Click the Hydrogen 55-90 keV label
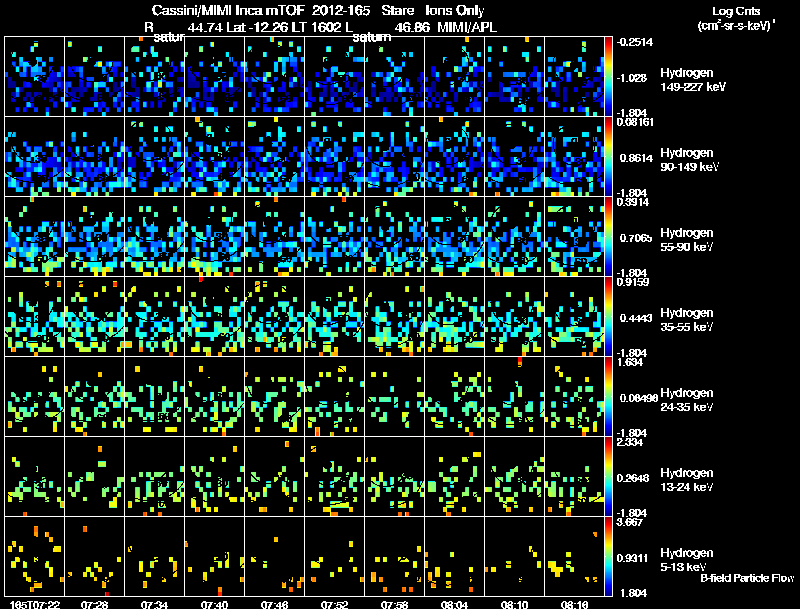Image resolution: width=800 pixels, height=609 pixels. (x=687, y=240)
